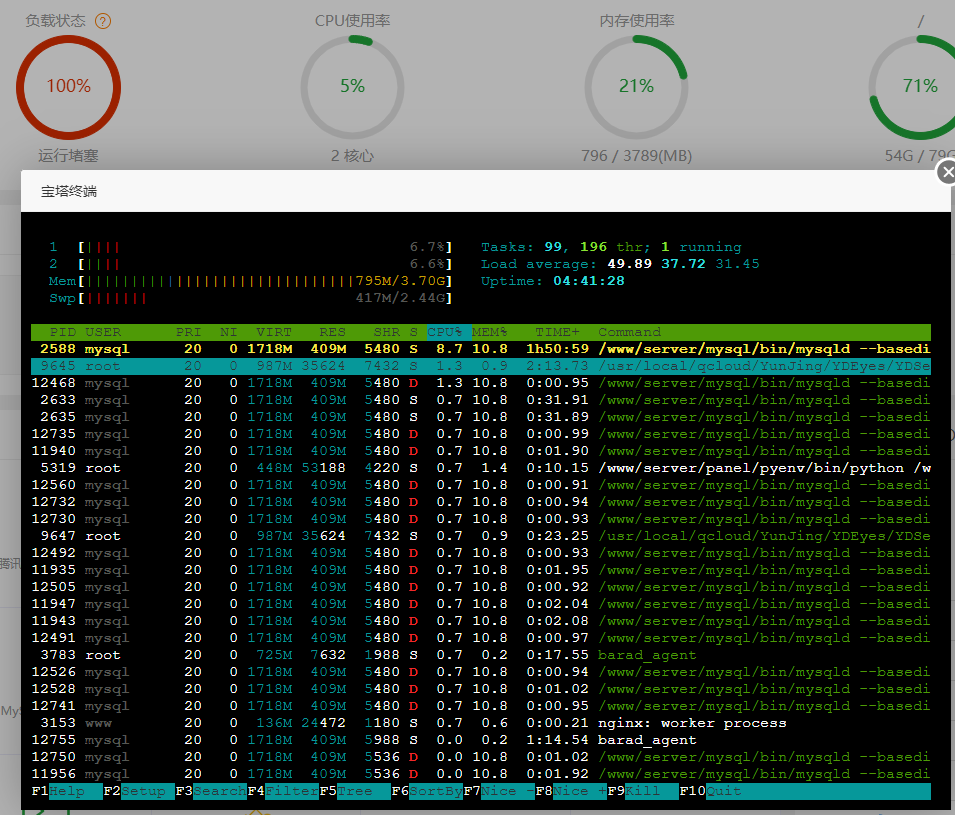The height and width of the screenshot is (815, 955).
Task: Click the 100% load status gauge
Action: pyautogui.click(x=68, y=86)
